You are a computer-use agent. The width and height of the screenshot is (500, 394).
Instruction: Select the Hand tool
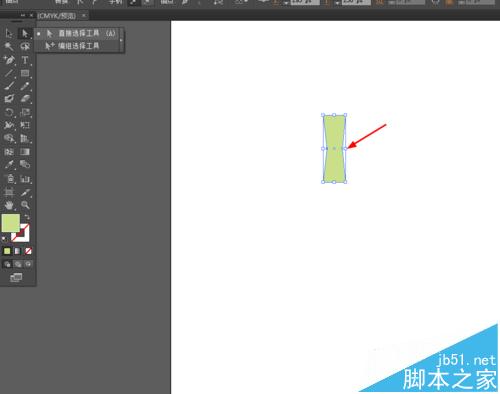(x=9, y=205)
